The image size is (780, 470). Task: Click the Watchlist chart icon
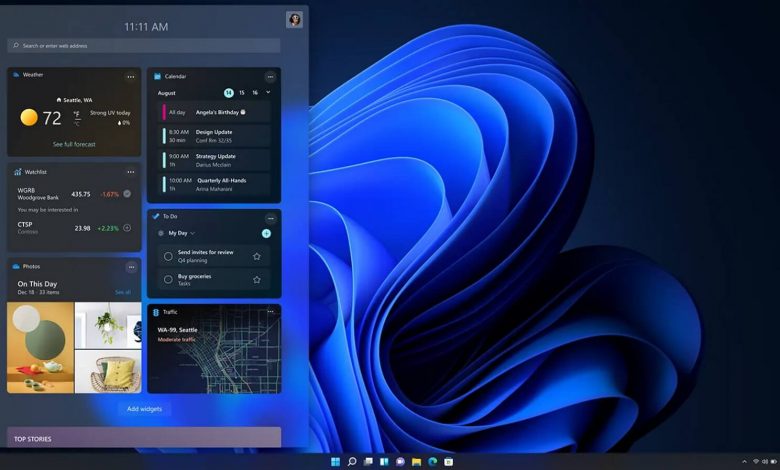click(x=17, y=172)
